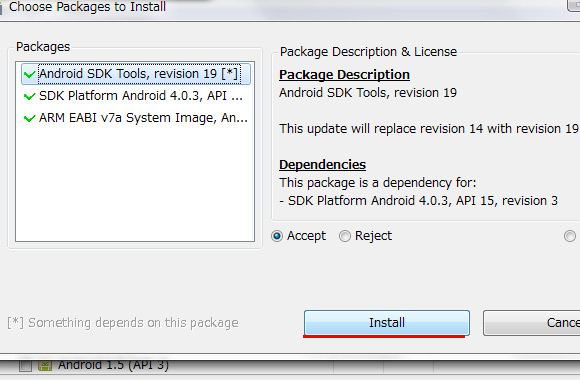Click the Choose Packages to Install title bar

[x=87, y=7]
